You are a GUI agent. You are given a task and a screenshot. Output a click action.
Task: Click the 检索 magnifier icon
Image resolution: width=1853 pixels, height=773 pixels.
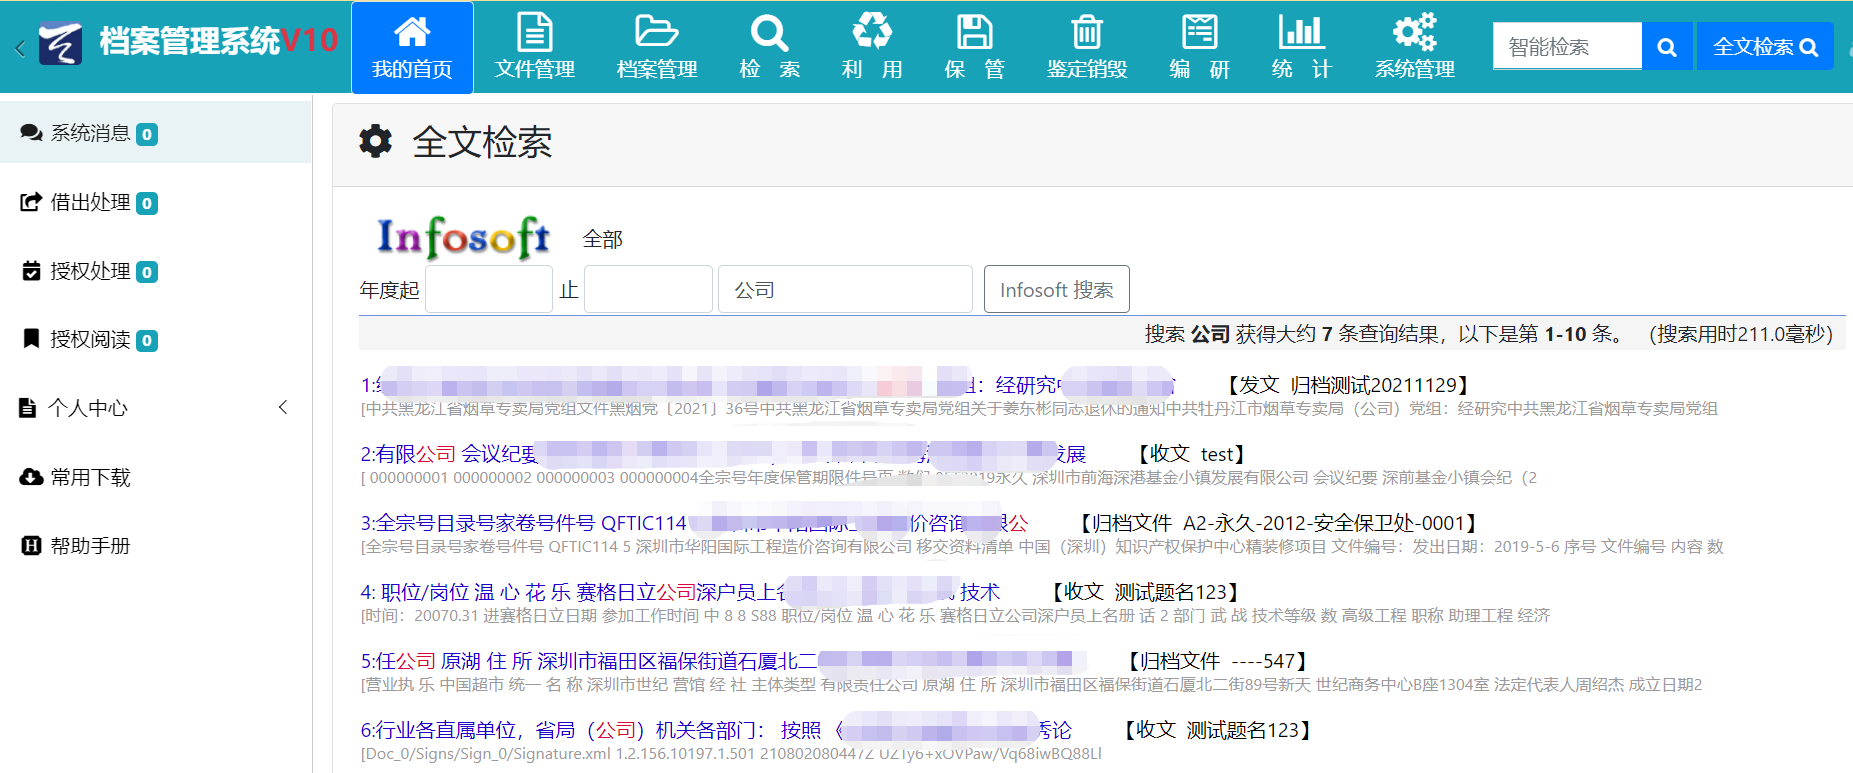pos(769,33)
